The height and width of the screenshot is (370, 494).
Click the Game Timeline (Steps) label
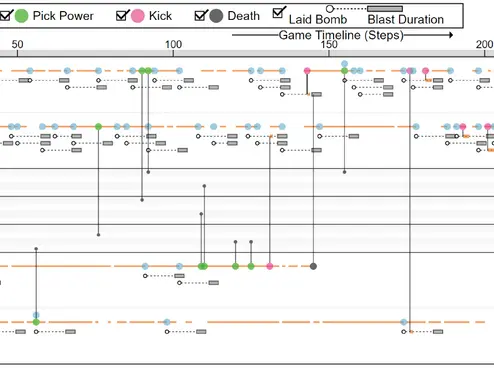click(341, 35)
